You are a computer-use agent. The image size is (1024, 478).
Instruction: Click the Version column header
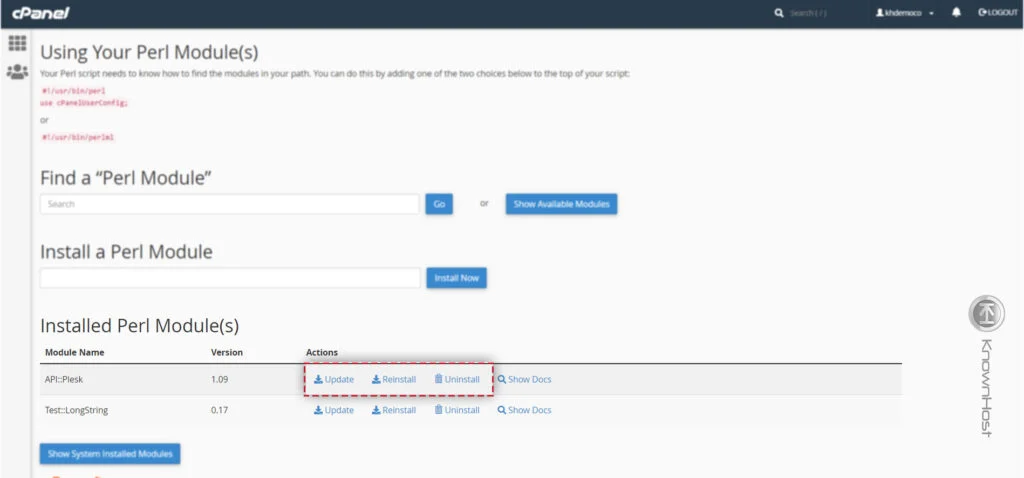coord(227,352)
